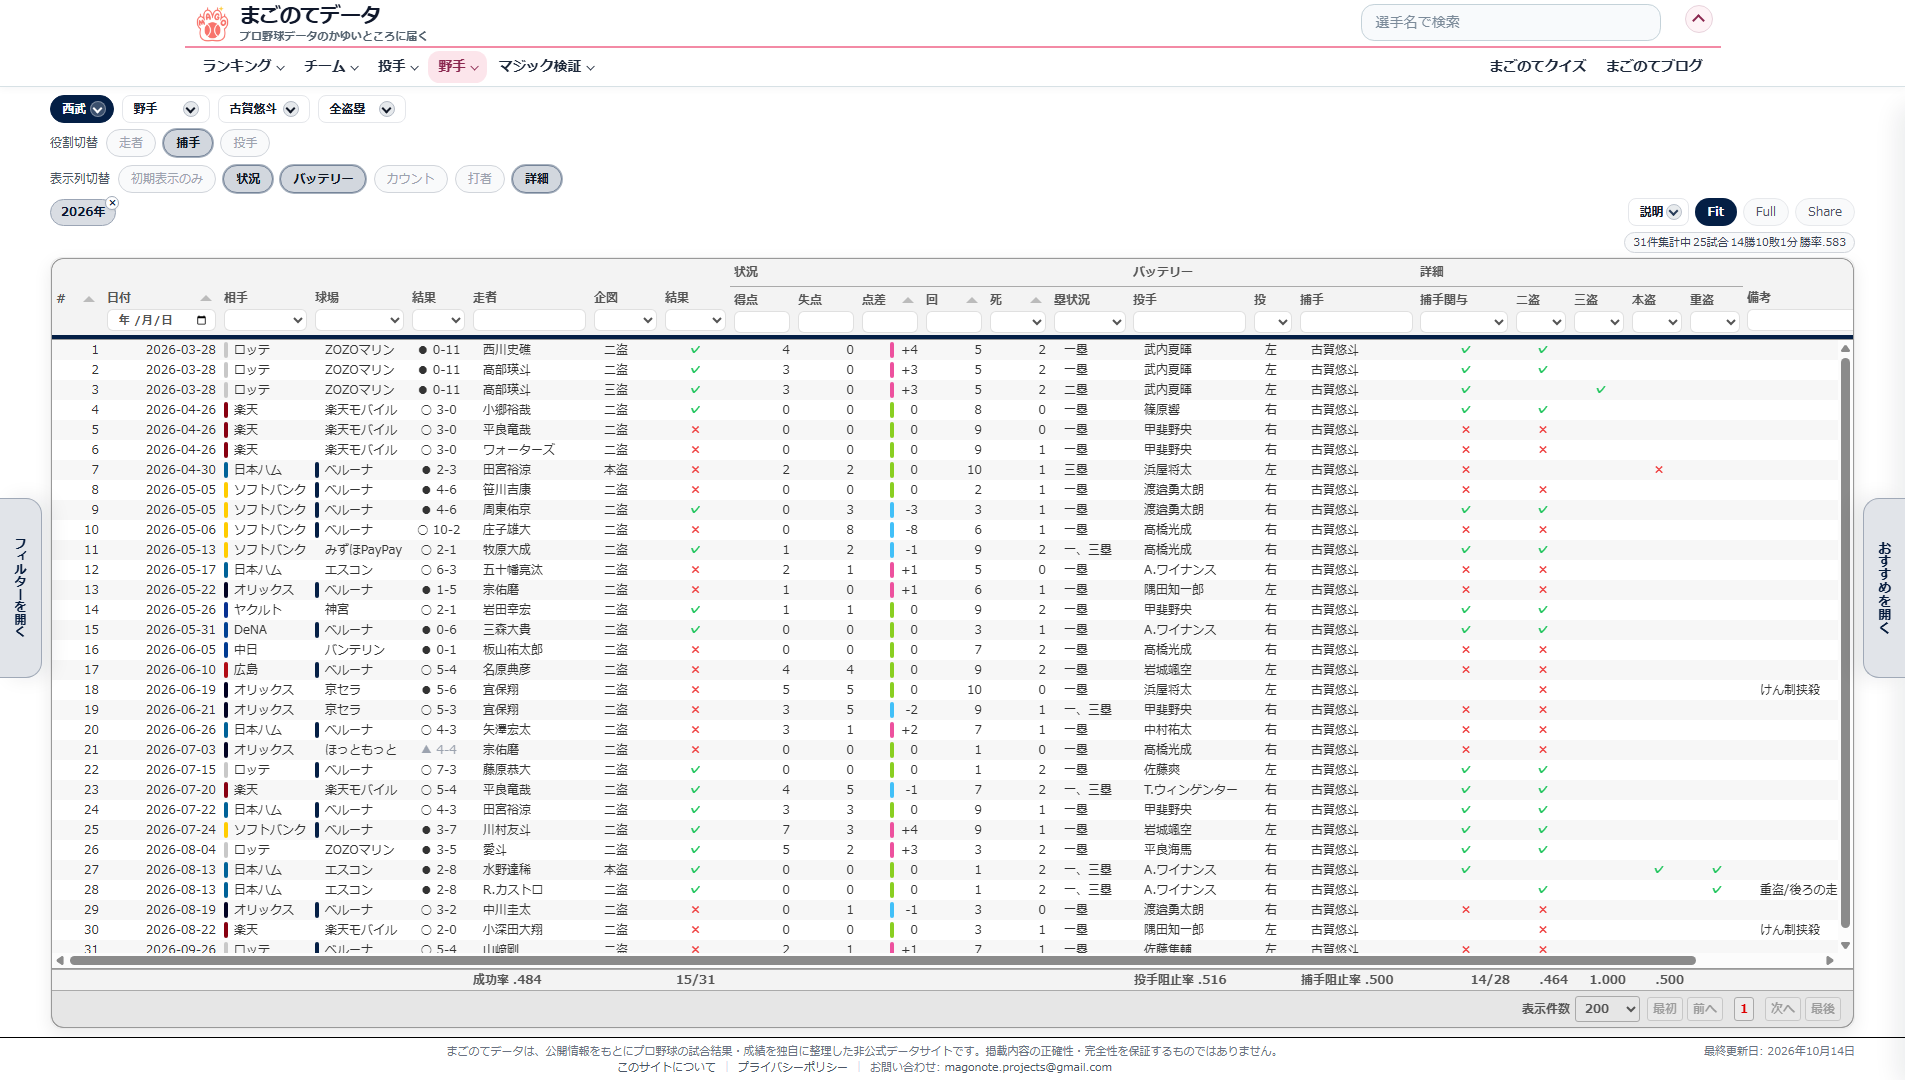Enable the カウント column group
The image size is (1920, 1080).
coord(410,179)
